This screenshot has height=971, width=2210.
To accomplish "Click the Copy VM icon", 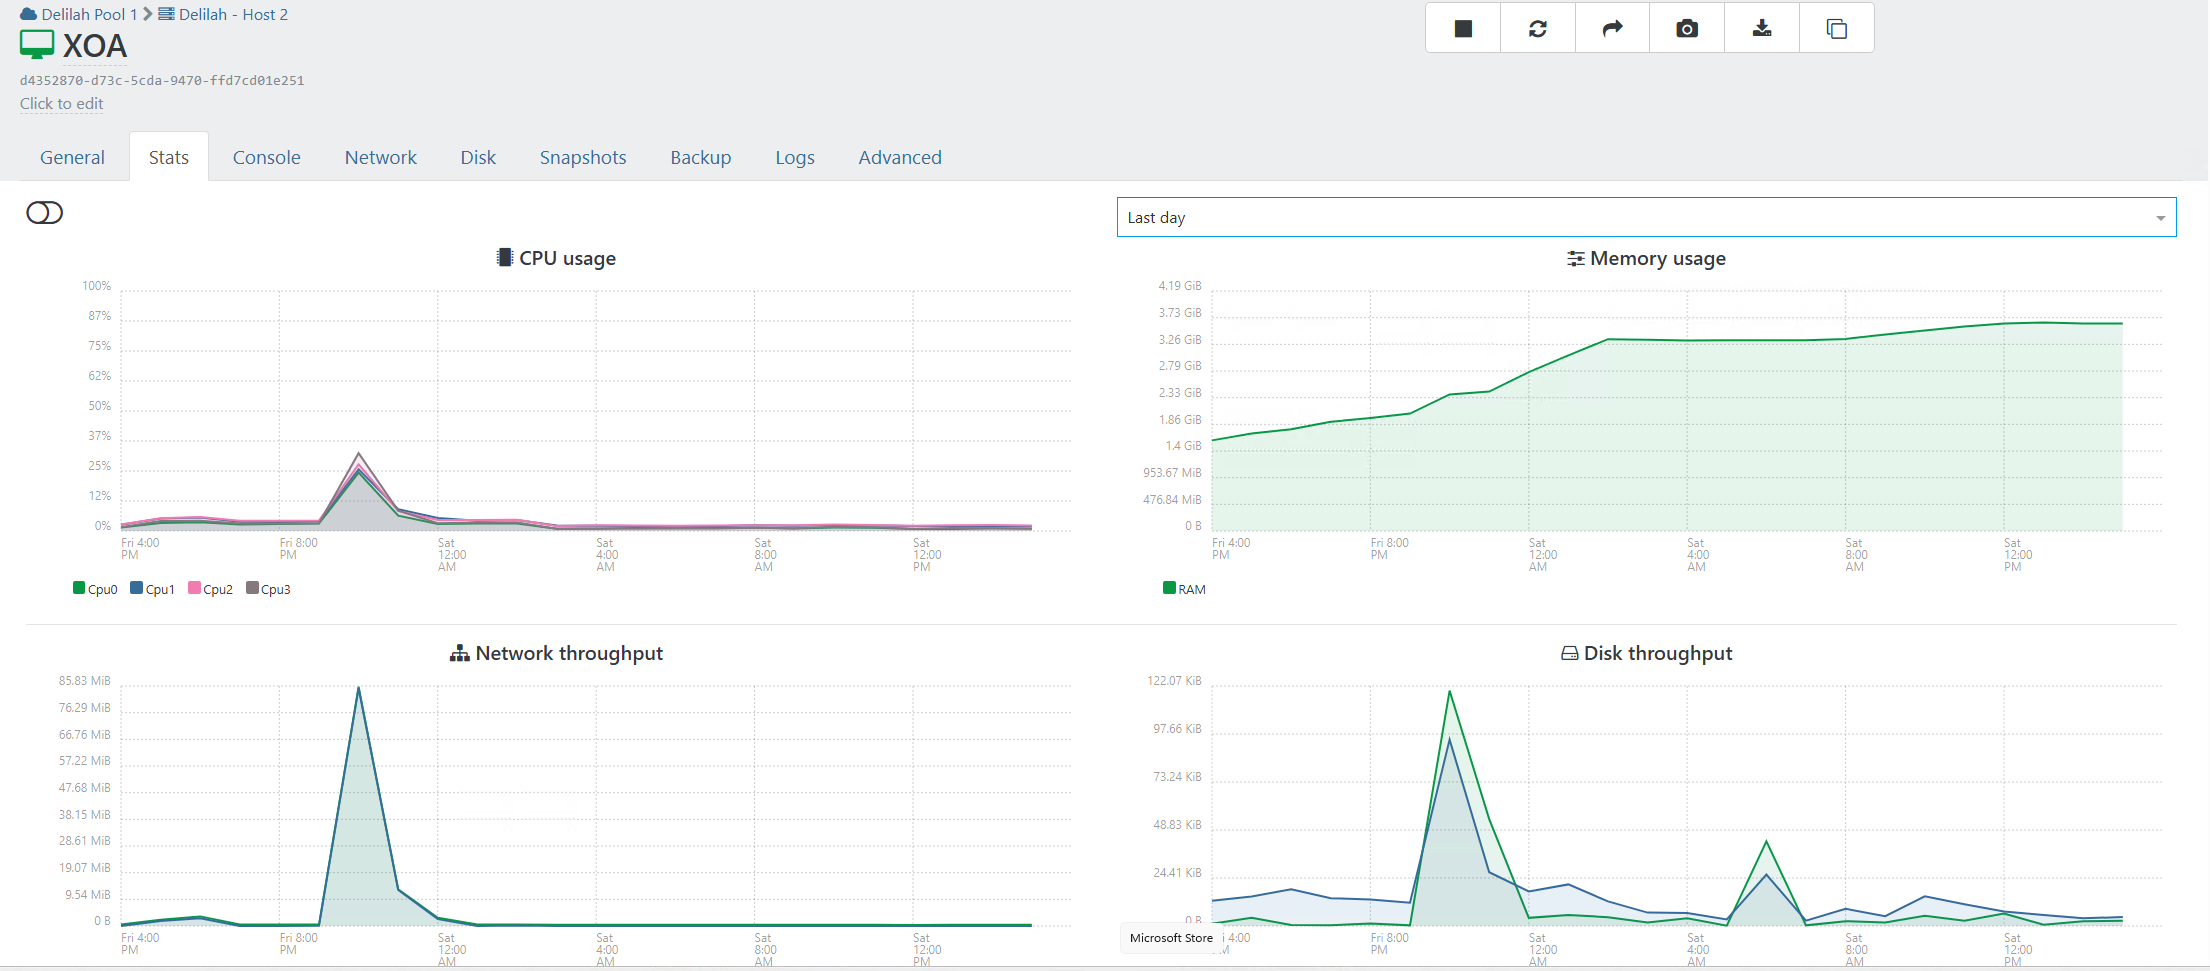I will (1836, 29).
